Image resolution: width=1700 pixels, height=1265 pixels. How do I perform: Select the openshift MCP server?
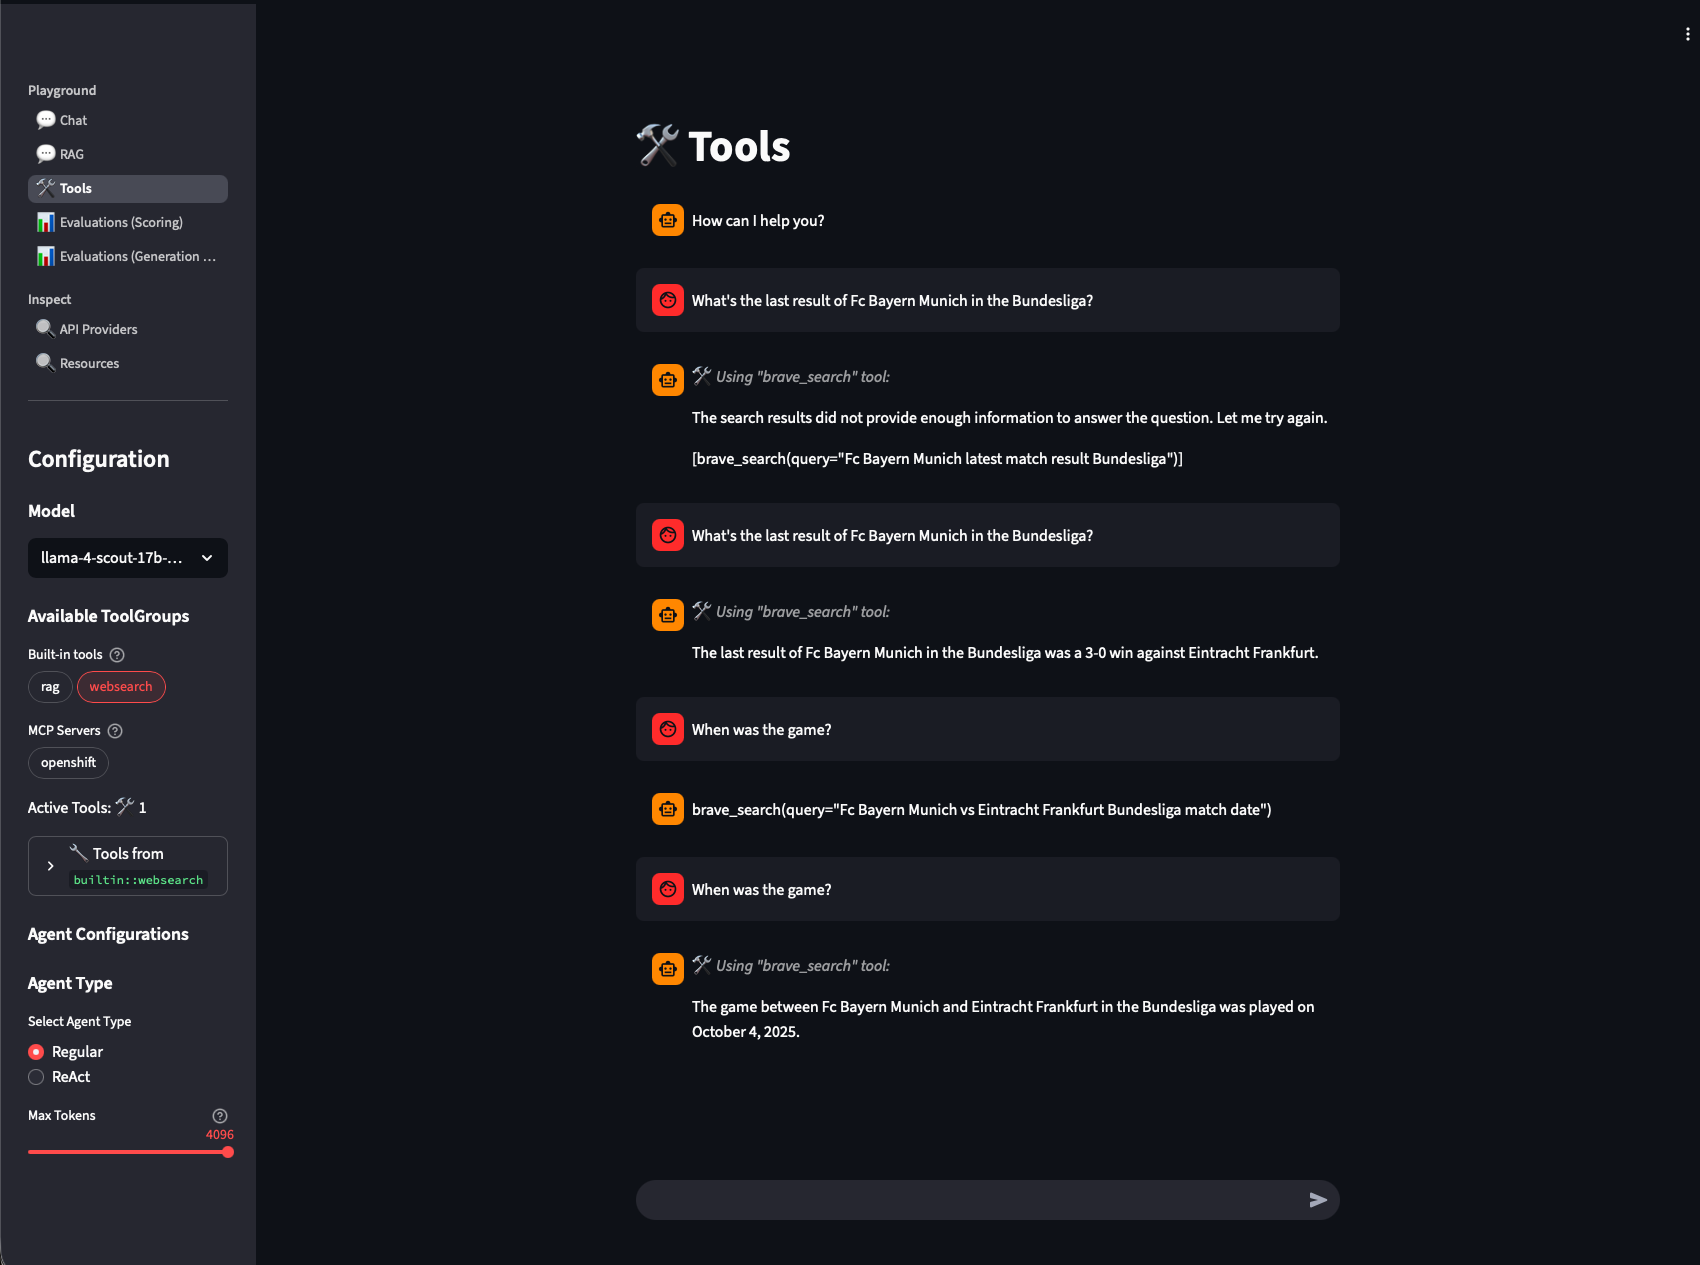click(68, 763)
